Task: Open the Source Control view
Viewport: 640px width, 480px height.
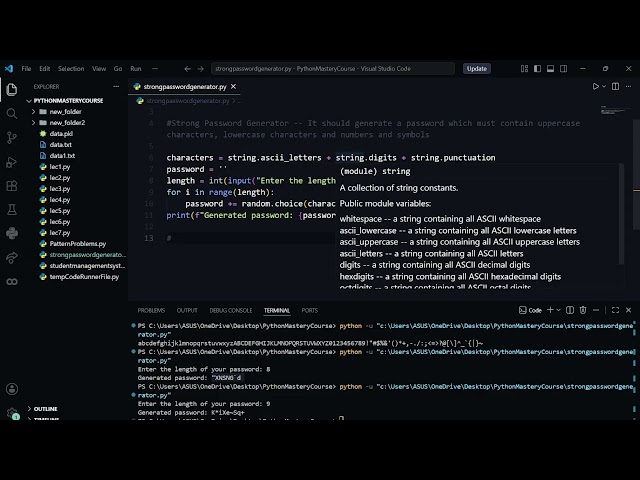Action: coord(12,138)
